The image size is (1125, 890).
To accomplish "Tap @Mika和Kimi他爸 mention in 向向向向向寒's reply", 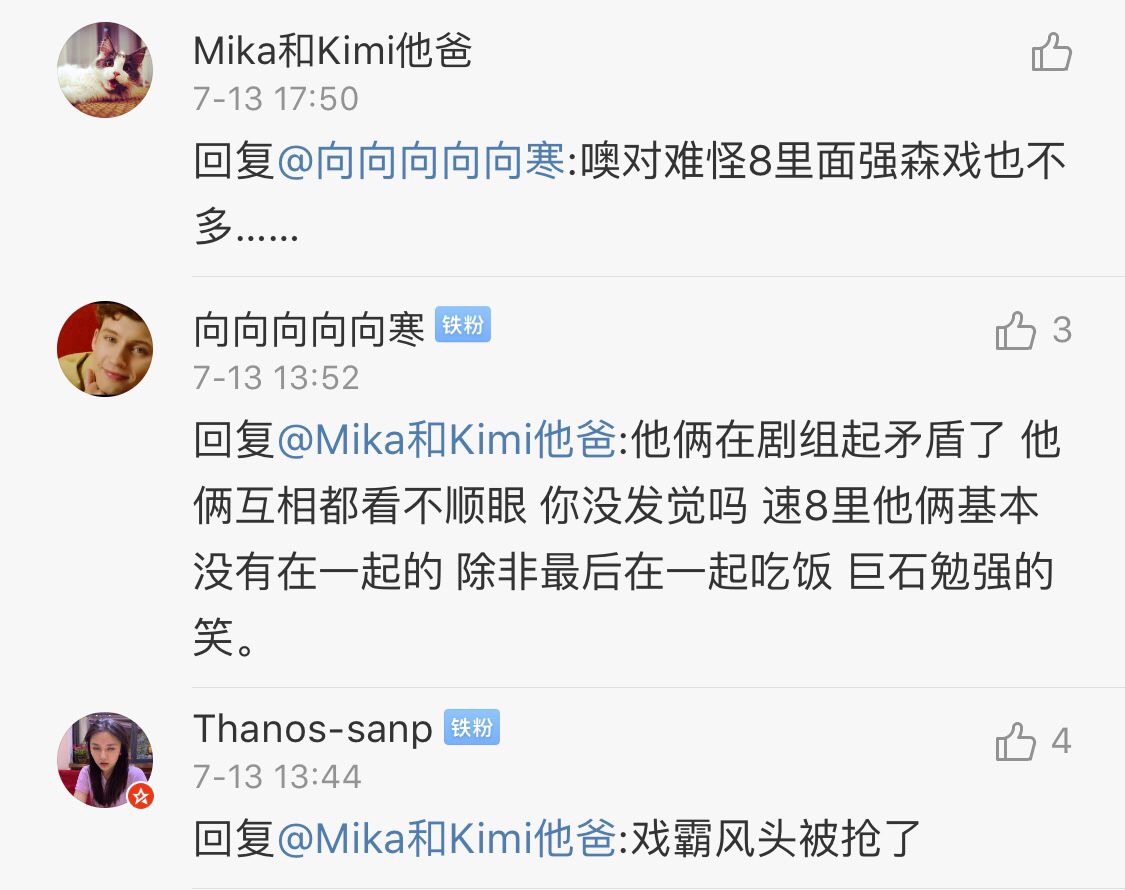I will [445, 441].
